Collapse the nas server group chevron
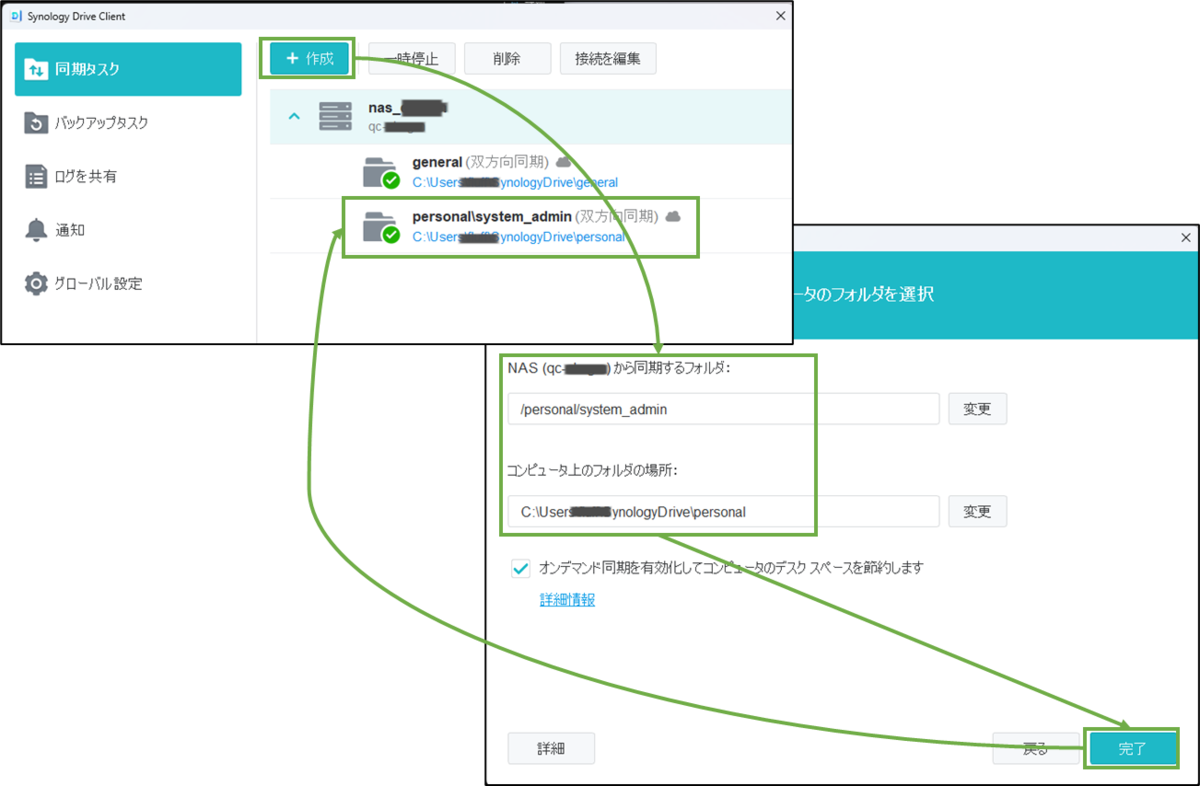Screen dimensions: 1200x786 294,117
